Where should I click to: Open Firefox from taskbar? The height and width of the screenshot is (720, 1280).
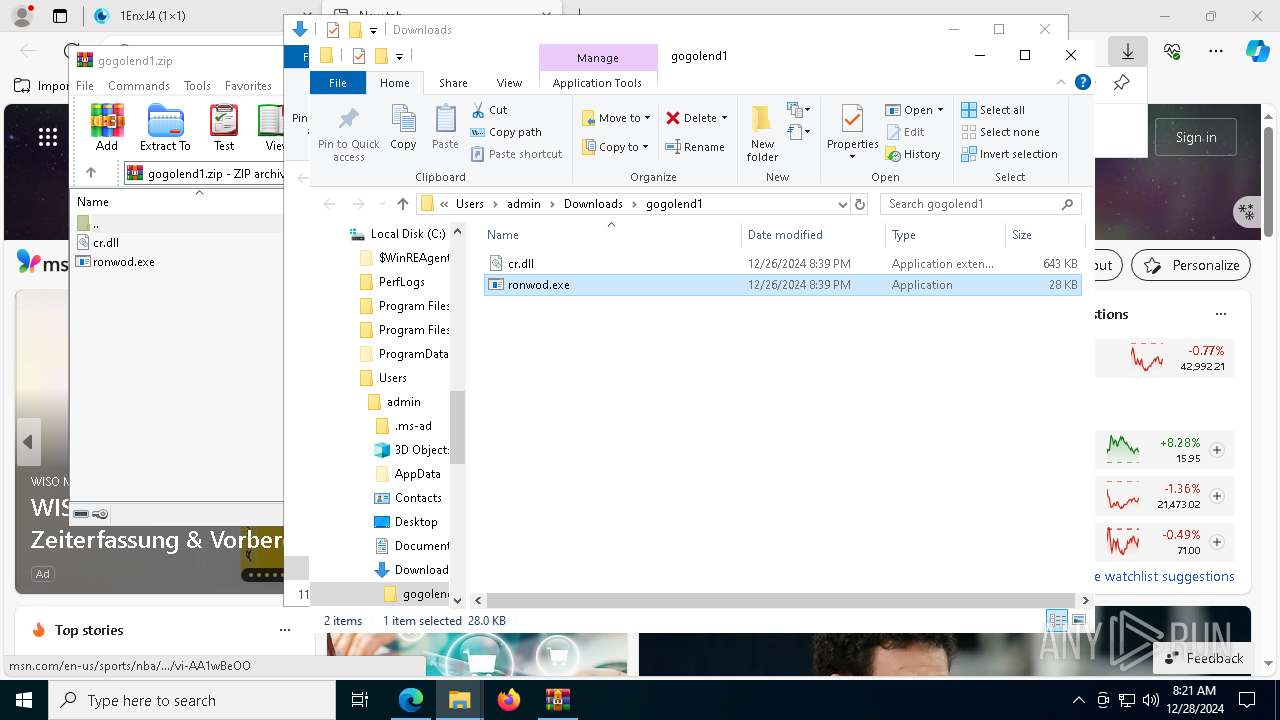(509, 700)
